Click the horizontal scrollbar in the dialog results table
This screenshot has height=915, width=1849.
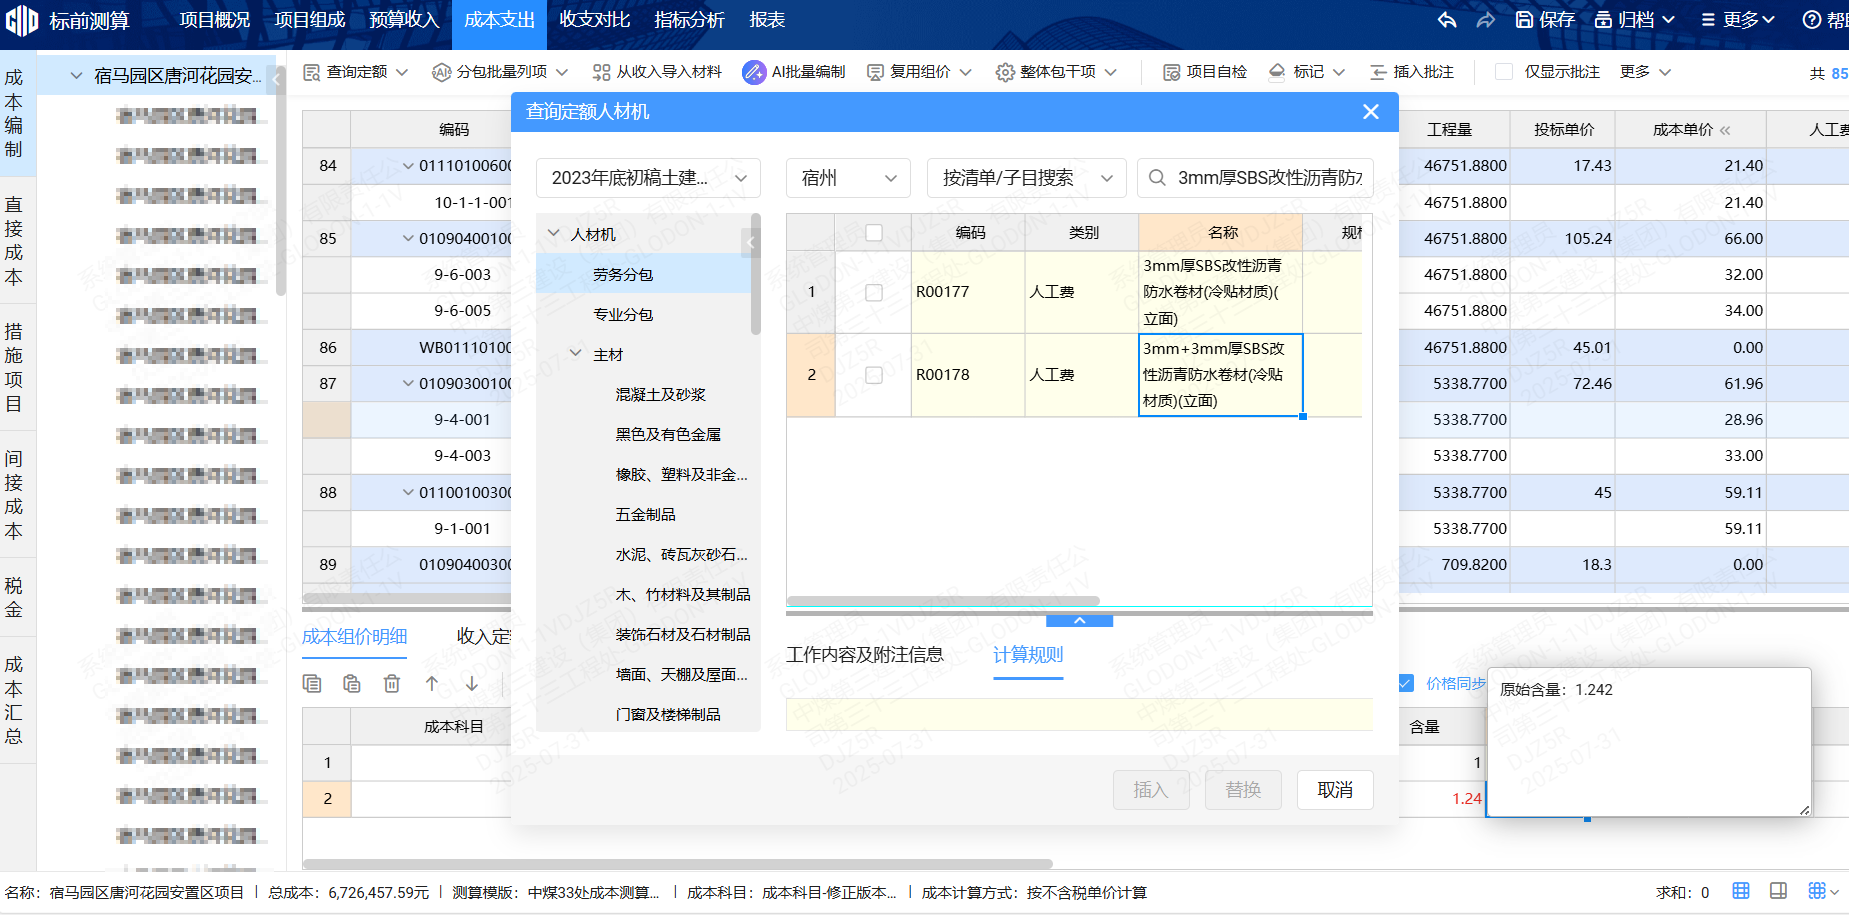coord(943,601)
